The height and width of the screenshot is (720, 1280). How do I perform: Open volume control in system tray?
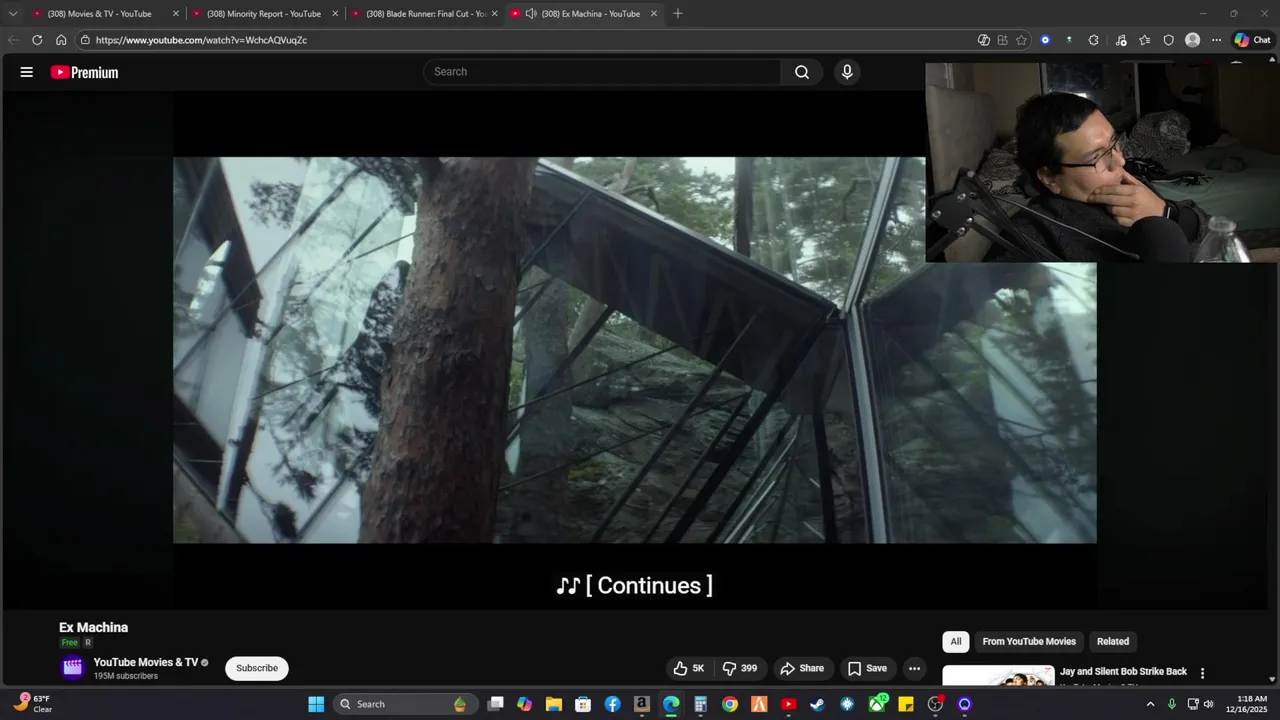pos(1209,704)
